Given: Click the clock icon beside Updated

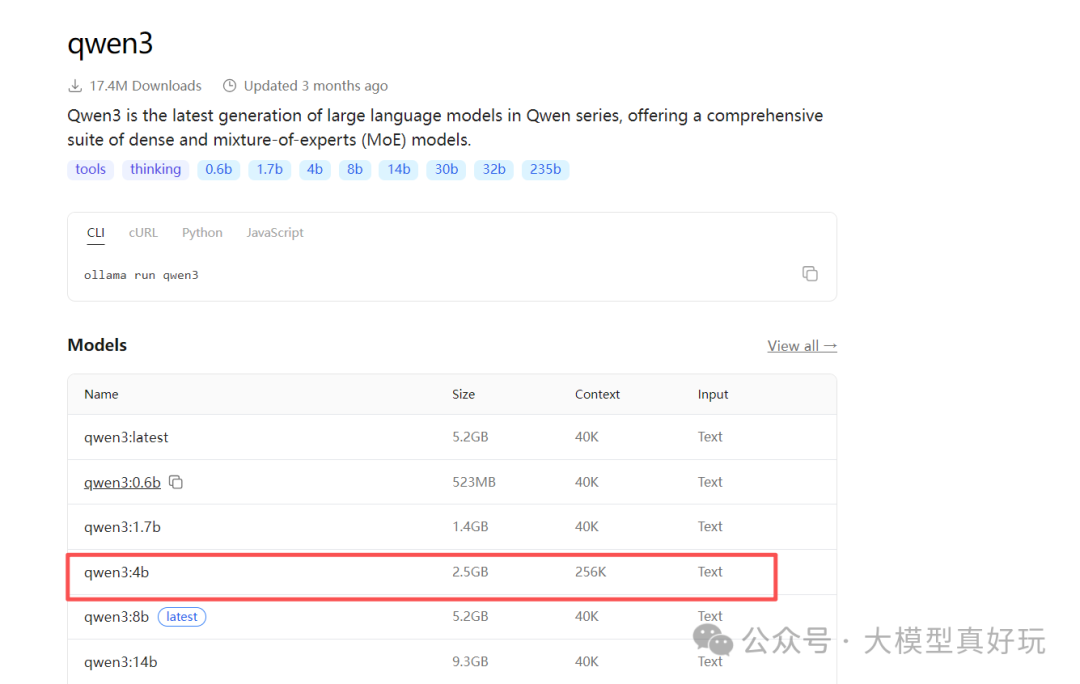Looking at the screenshot, I should coord(229,85).
